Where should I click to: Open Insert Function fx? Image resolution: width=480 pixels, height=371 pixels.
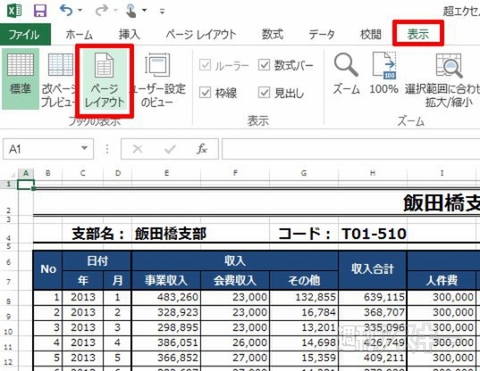[x=202, y=149]
